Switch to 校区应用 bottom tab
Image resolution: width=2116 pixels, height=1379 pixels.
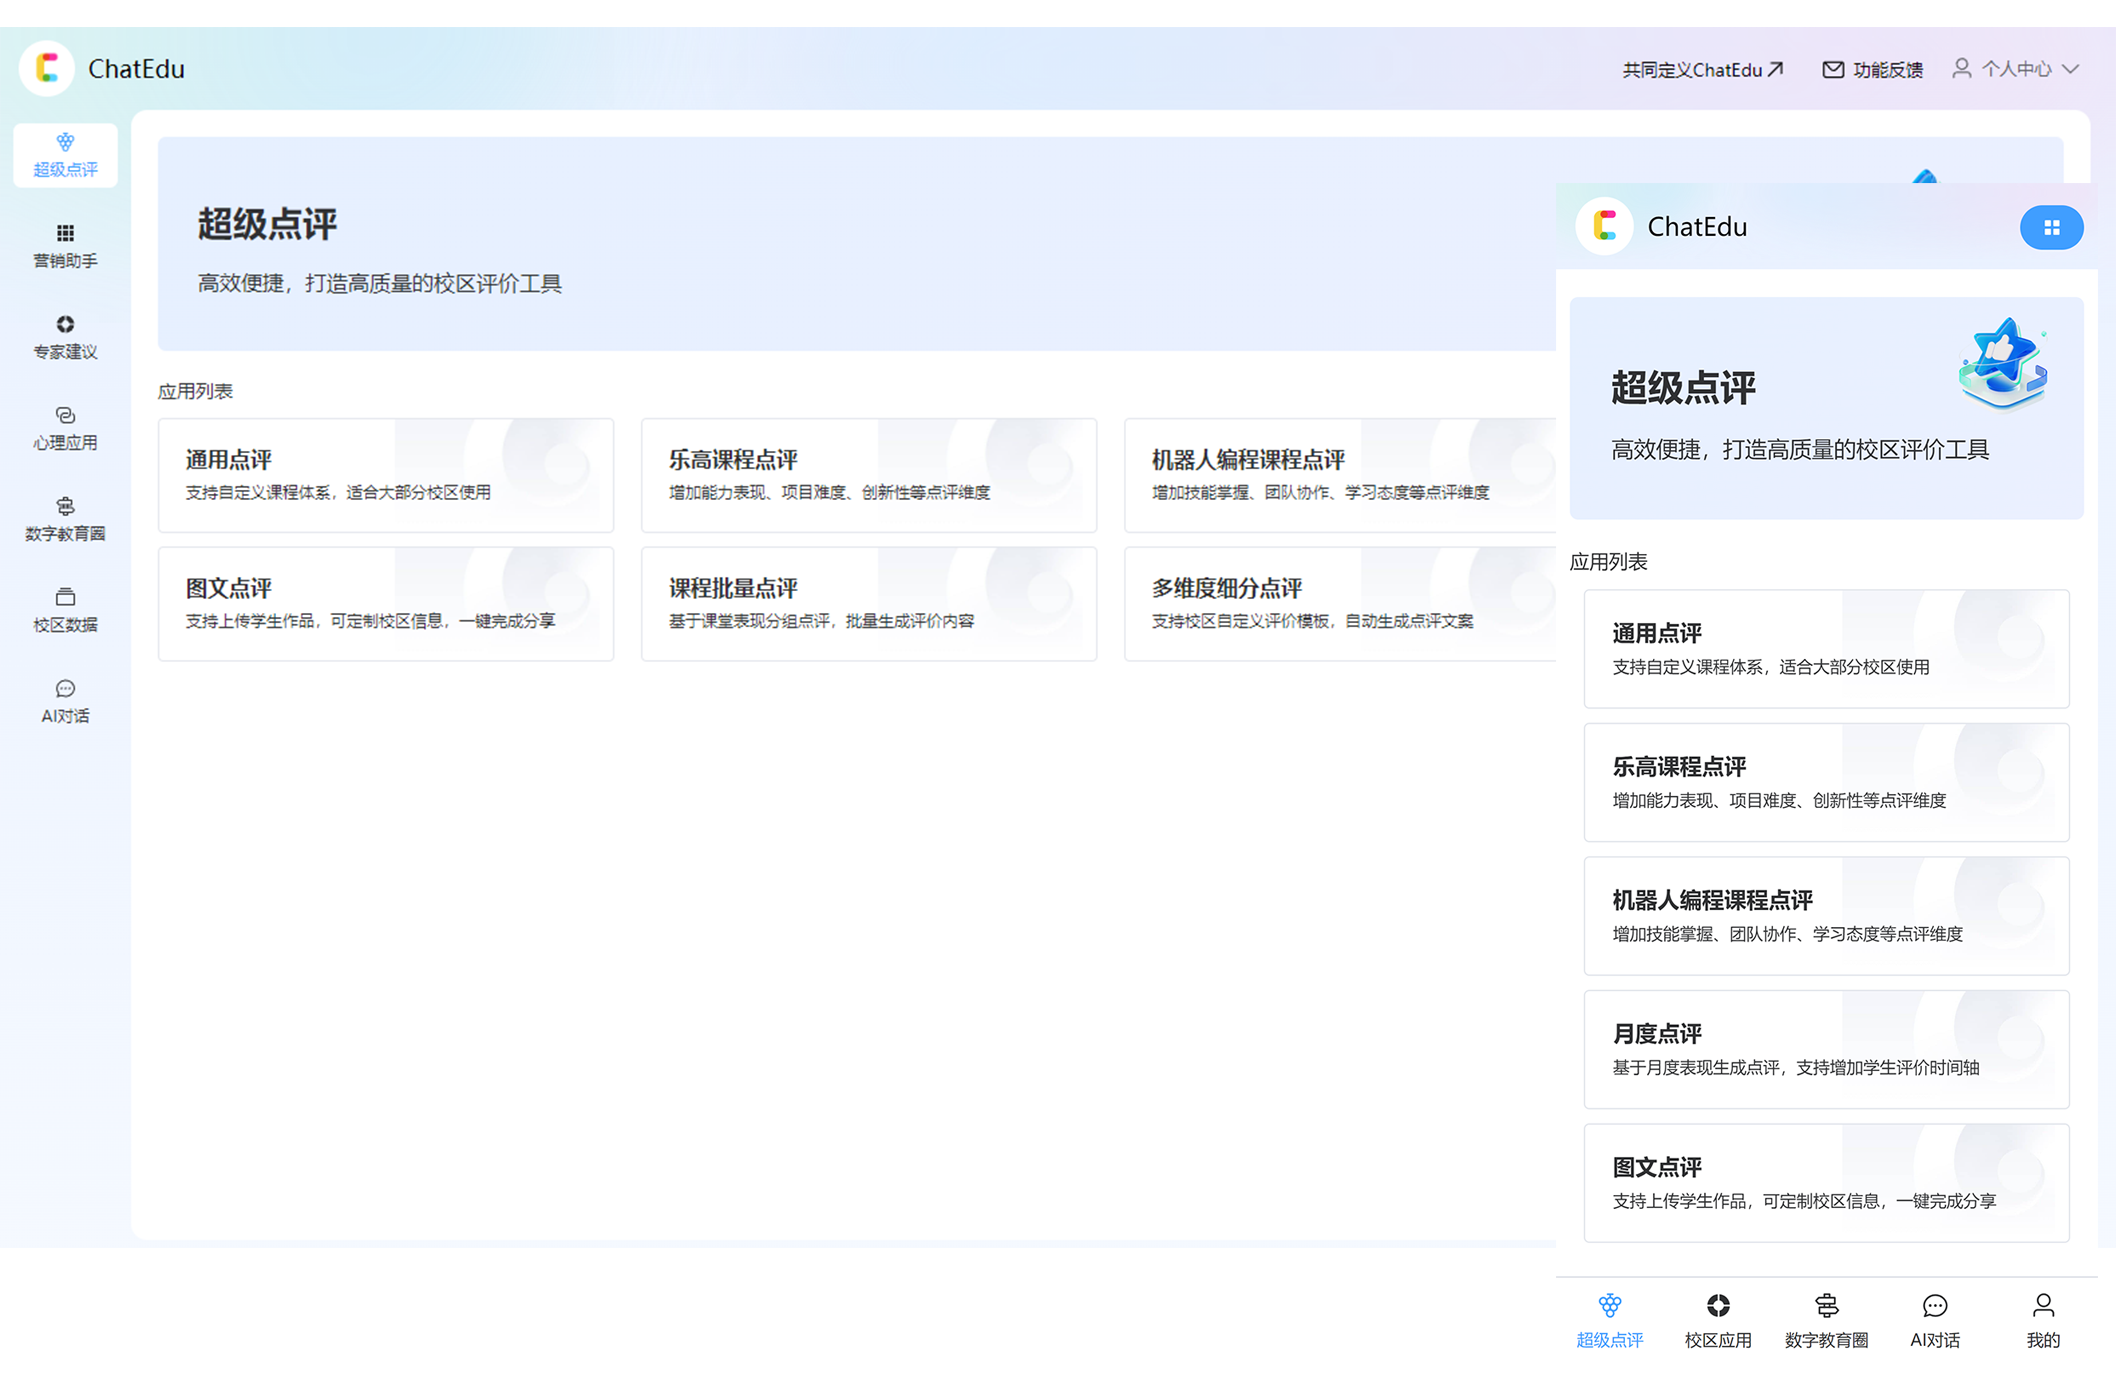pos(1717,1320)
